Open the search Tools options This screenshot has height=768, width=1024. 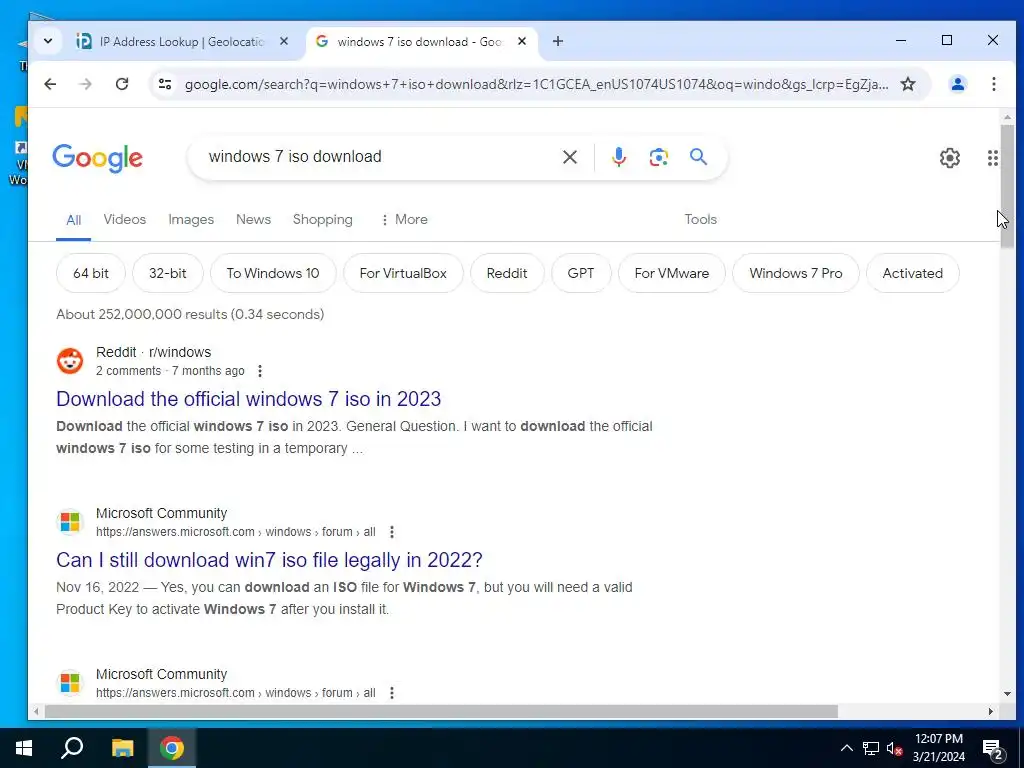pos(700,219)
